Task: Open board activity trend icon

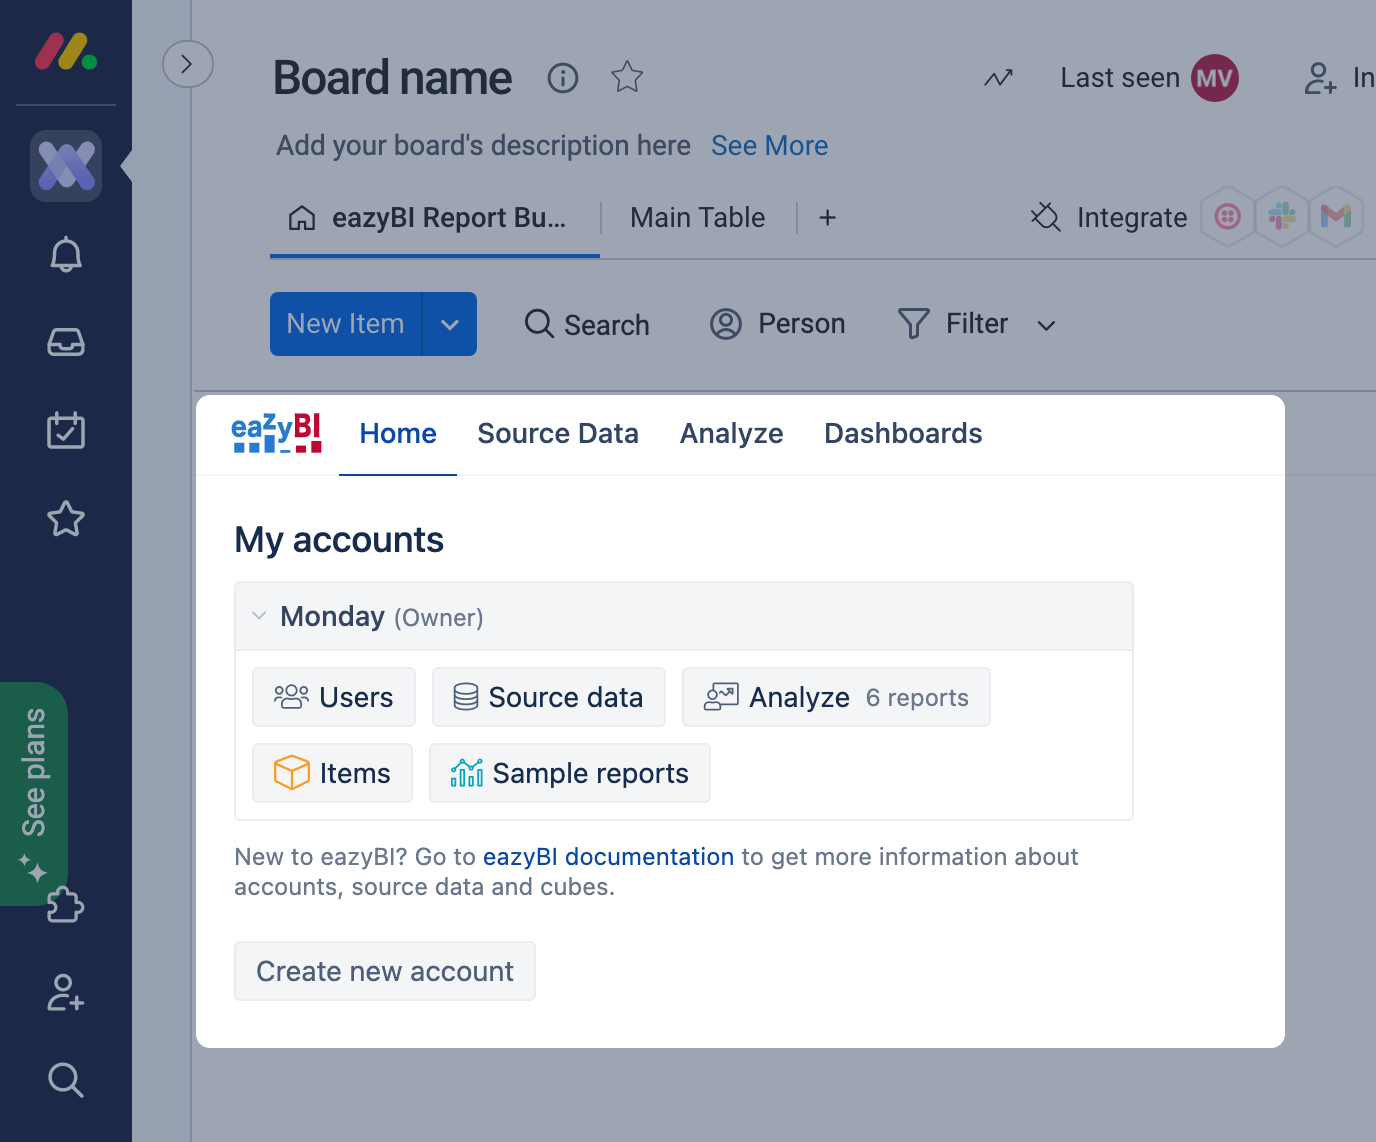Action: tap(998, 78)
